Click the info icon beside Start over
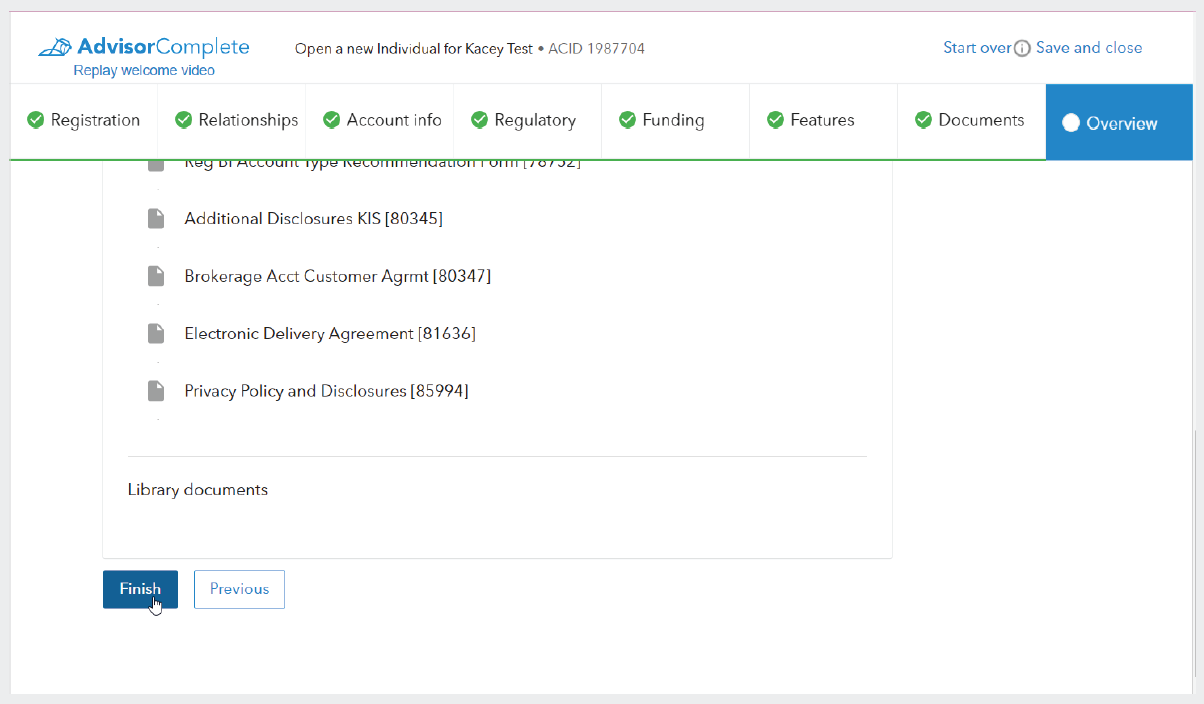The width and height of the screenshot is (1204, 704). click(1022, 49)
